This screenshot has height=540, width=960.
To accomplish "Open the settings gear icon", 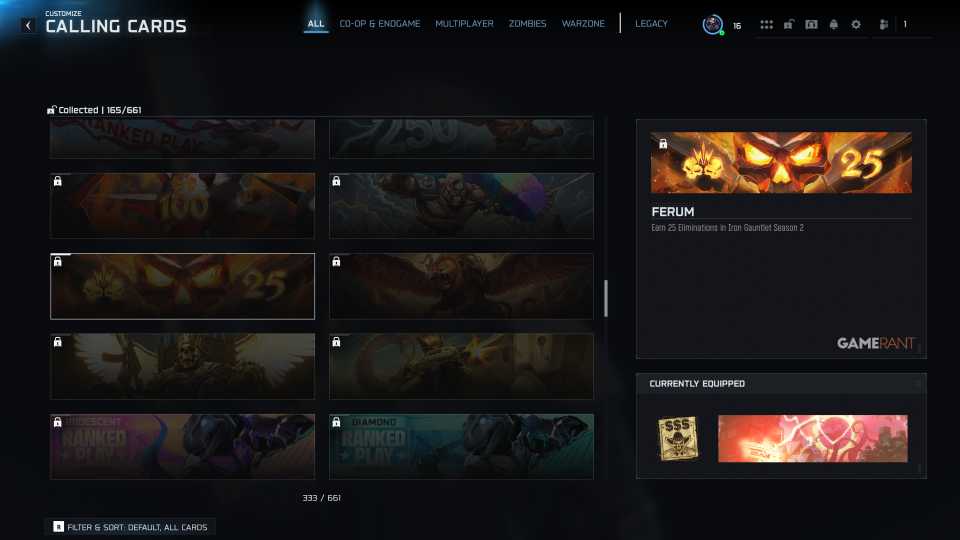I will [856, 24].
